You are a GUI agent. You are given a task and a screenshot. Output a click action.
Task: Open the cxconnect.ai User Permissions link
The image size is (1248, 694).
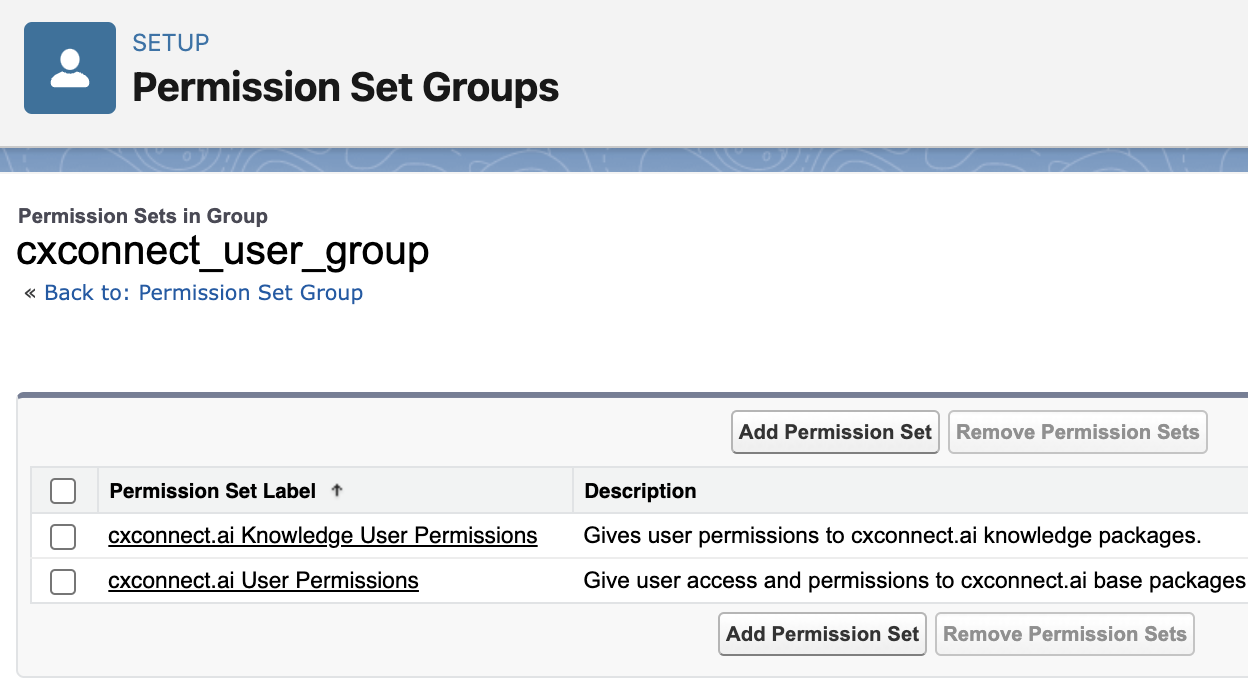point(263,580)
